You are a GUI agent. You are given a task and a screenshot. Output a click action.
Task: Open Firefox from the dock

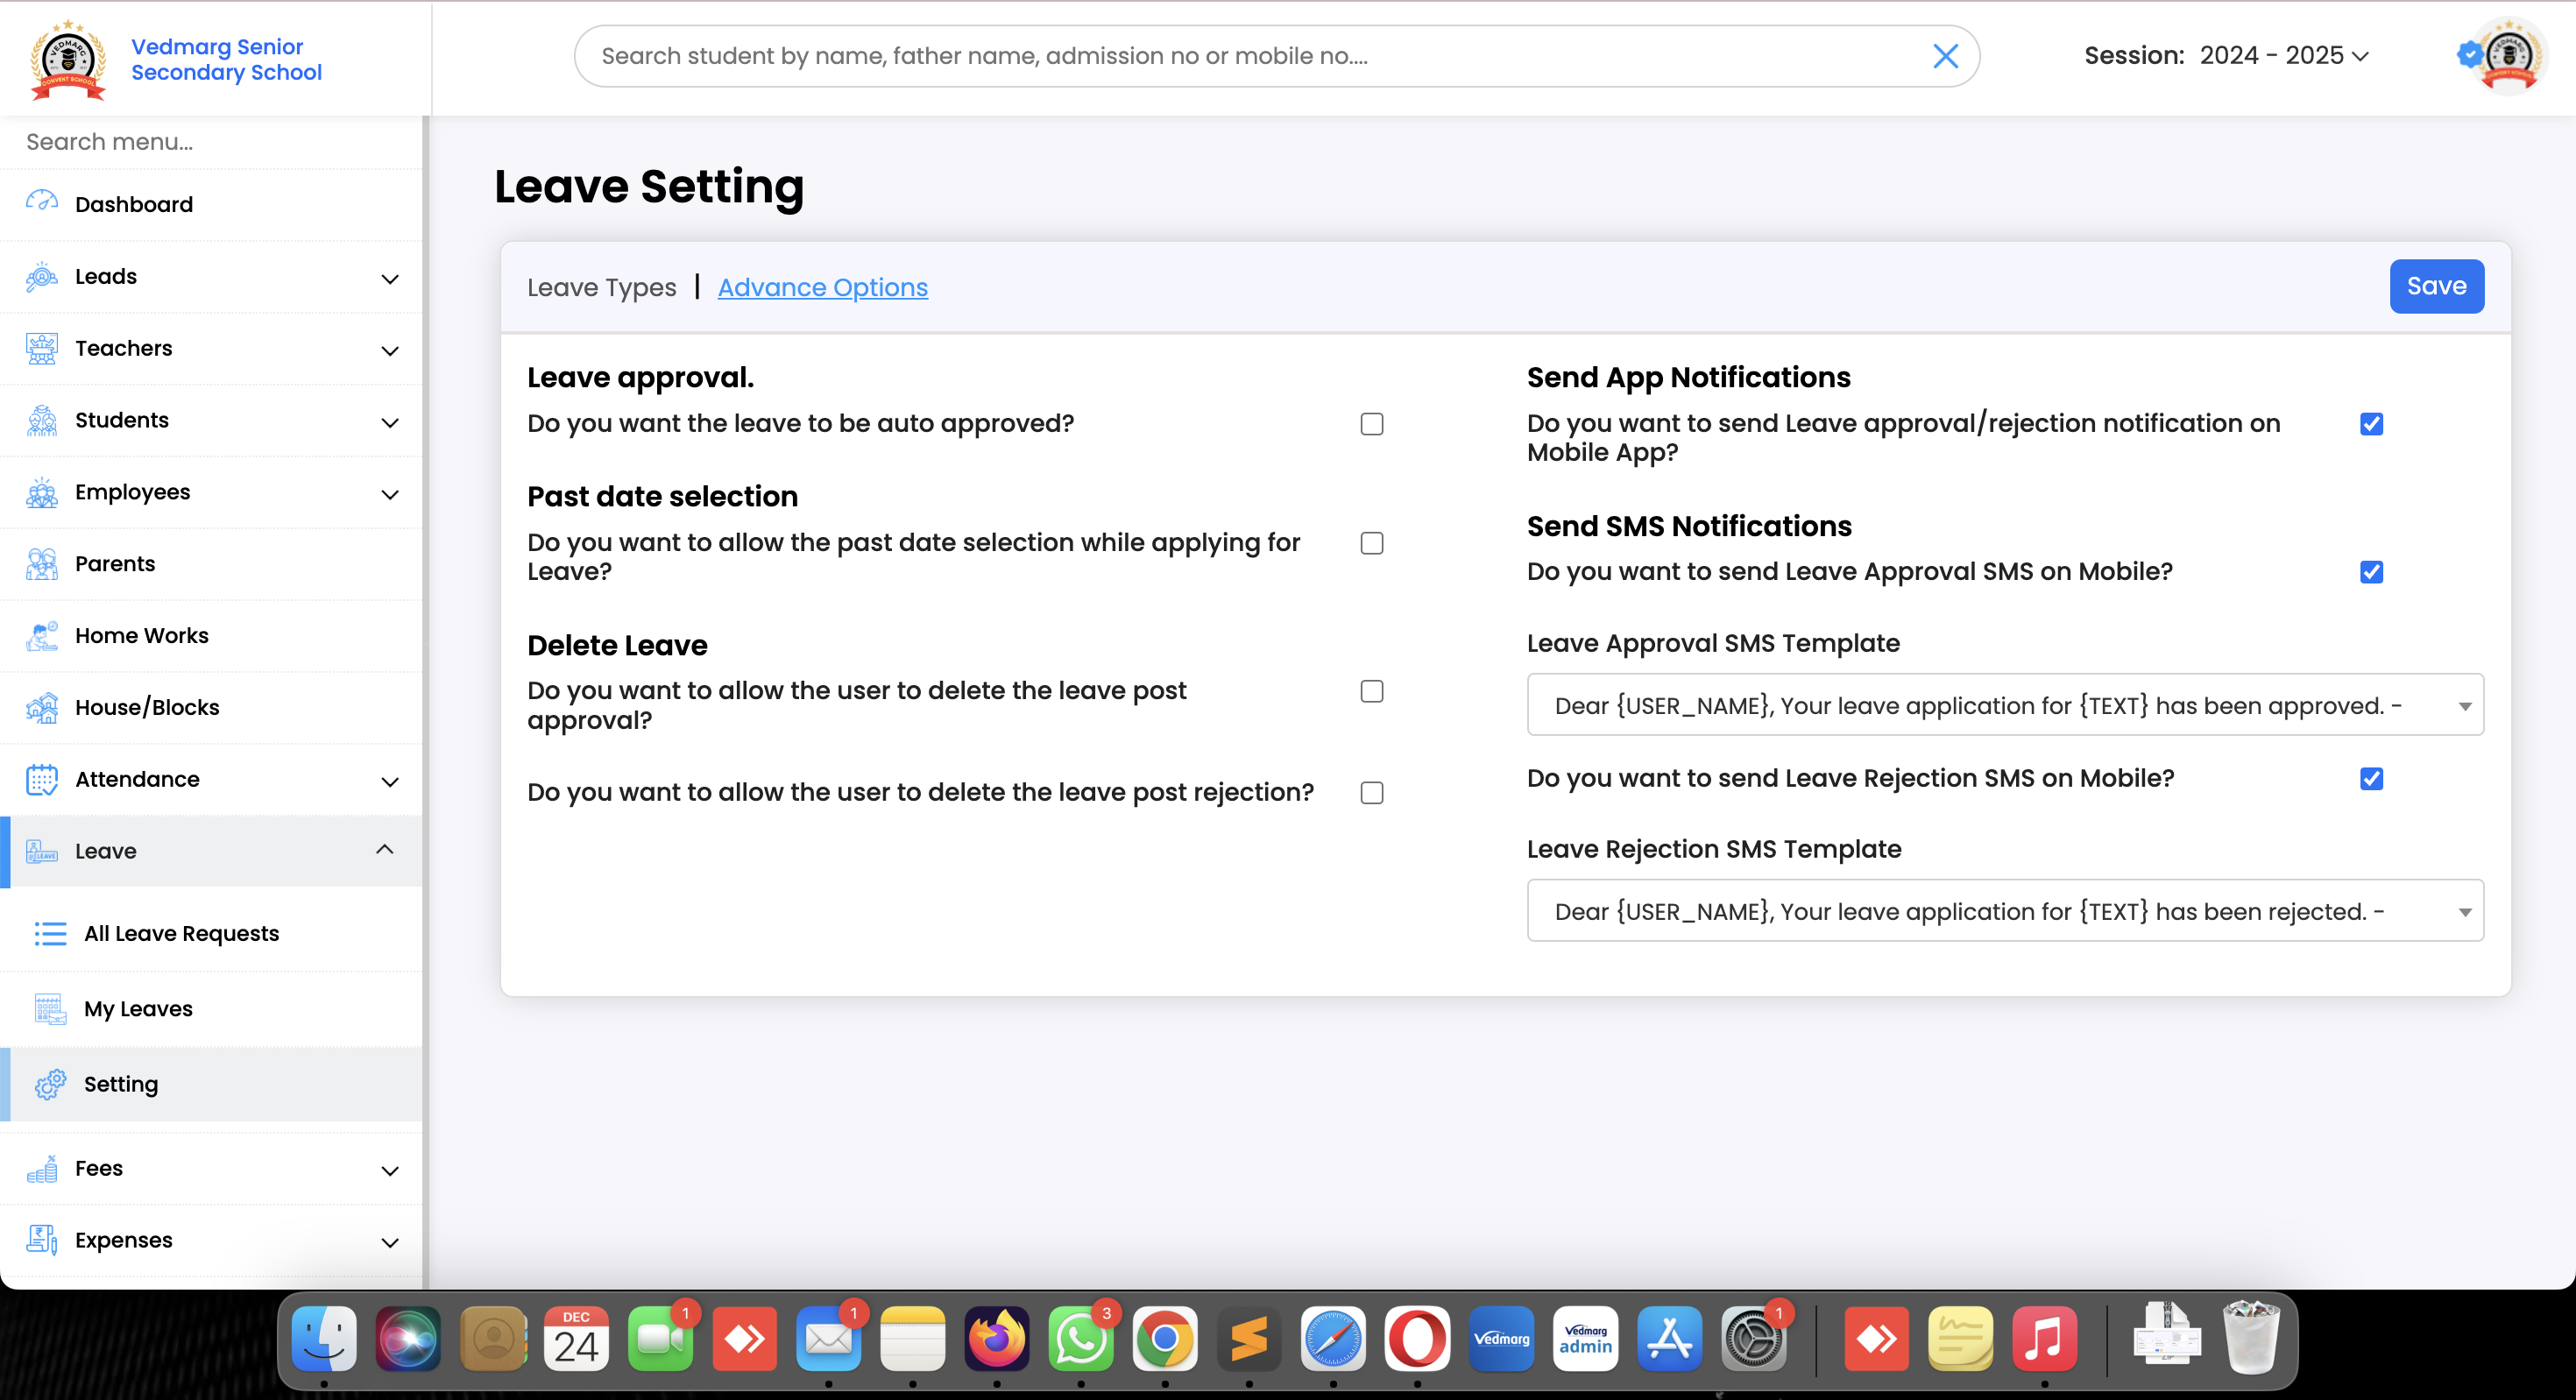coord(996,1338)
